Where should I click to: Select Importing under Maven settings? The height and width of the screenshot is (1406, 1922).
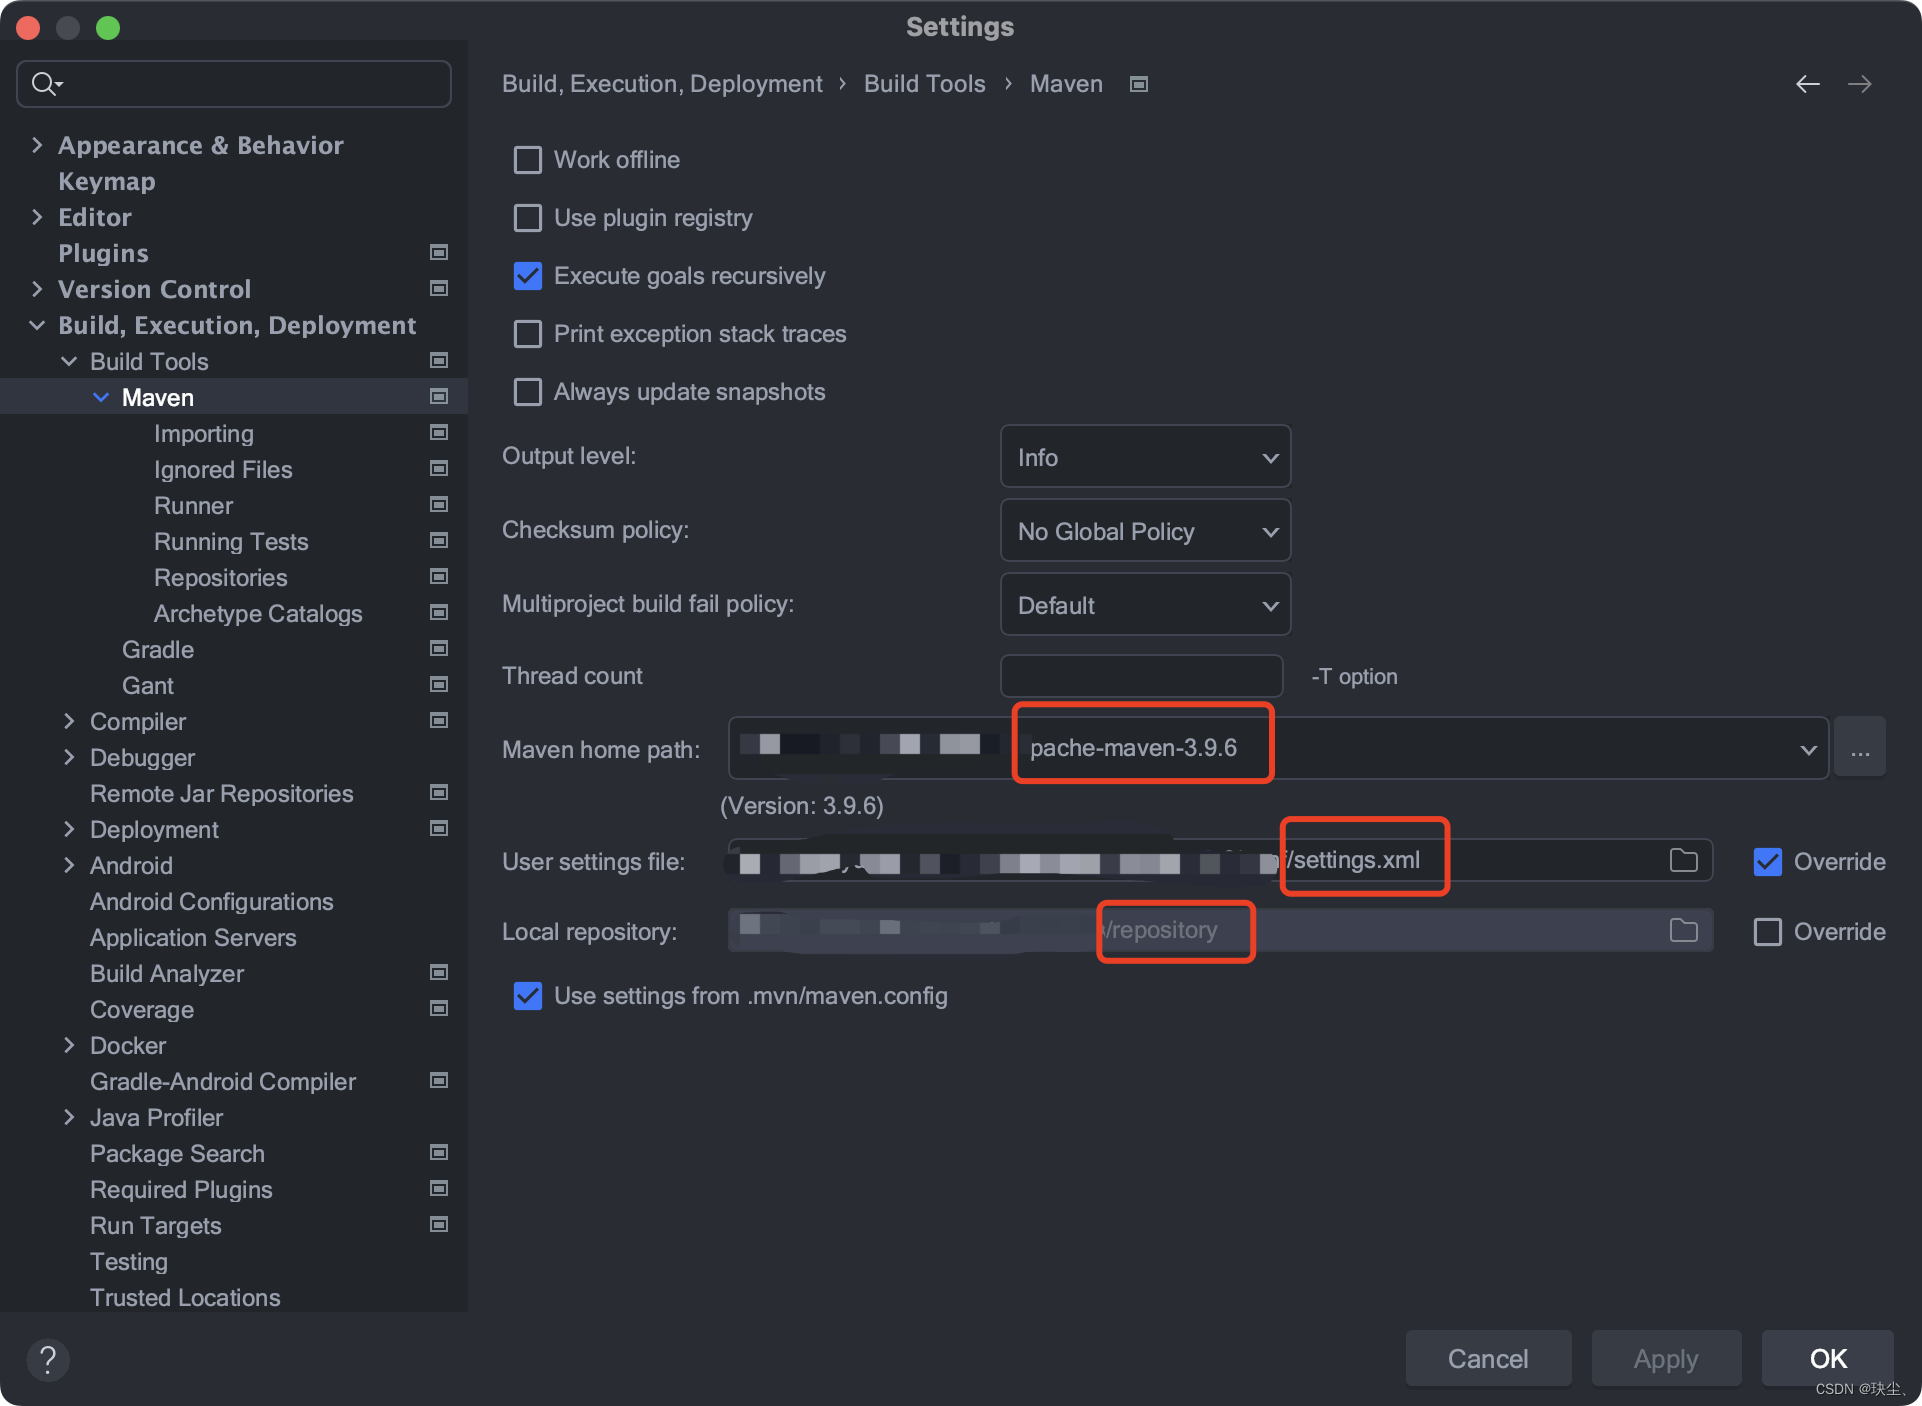coord(203,434)
